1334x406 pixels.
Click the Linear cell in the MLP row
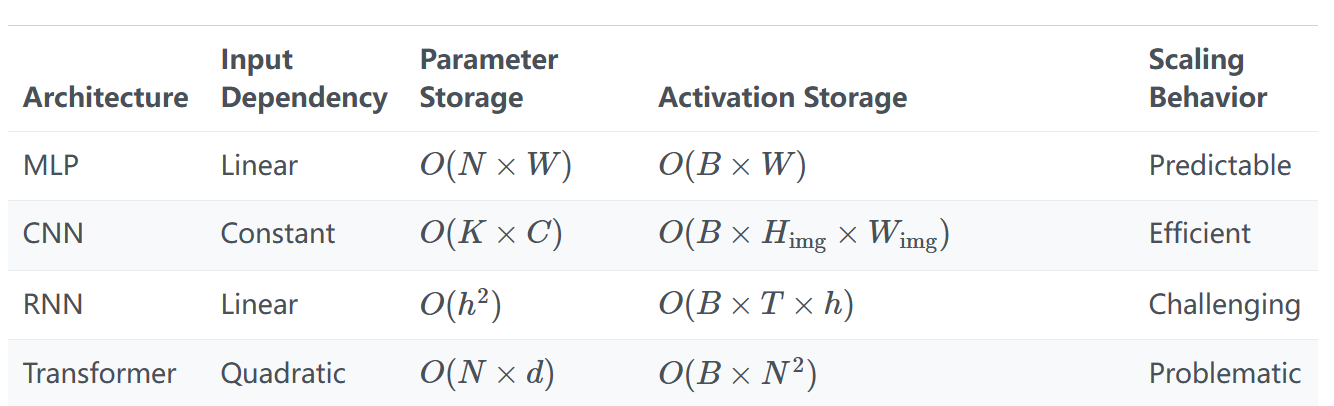tap(259, 165)
